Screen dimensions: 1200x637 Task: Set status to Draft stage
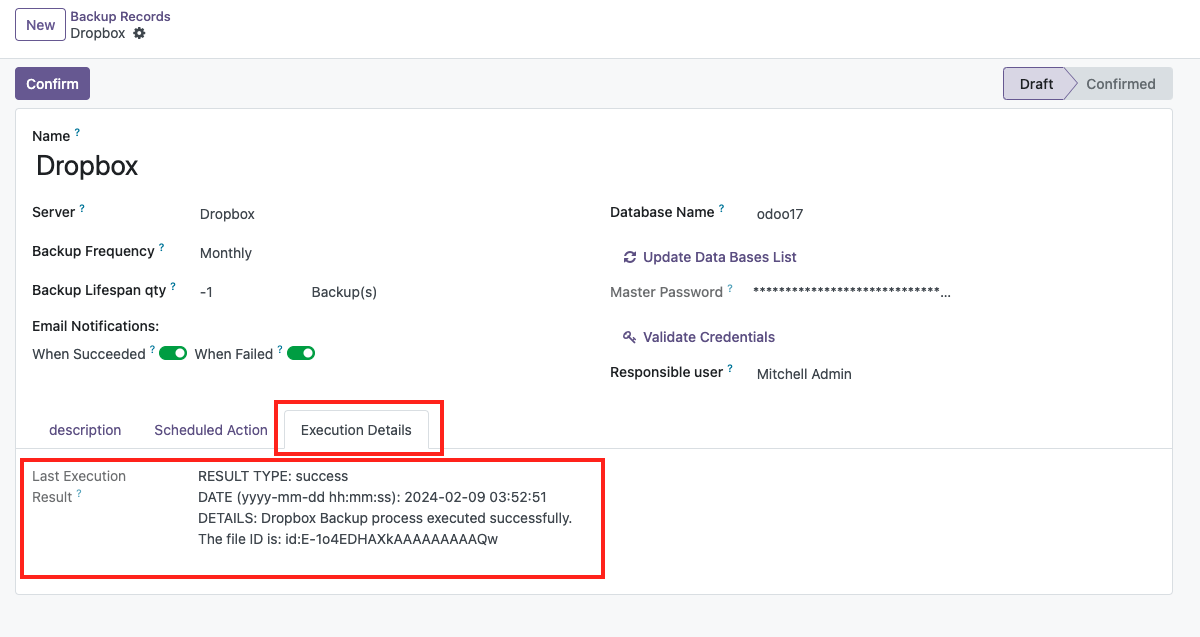pyautogui.click(x=1036, y=84)
